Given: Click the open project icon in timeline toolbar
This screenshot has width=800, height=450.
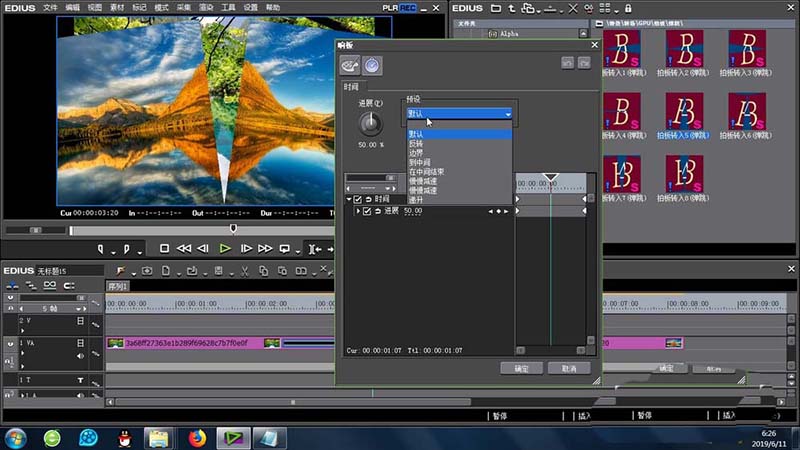Looking at the screenshot, I should pos(192,271).
